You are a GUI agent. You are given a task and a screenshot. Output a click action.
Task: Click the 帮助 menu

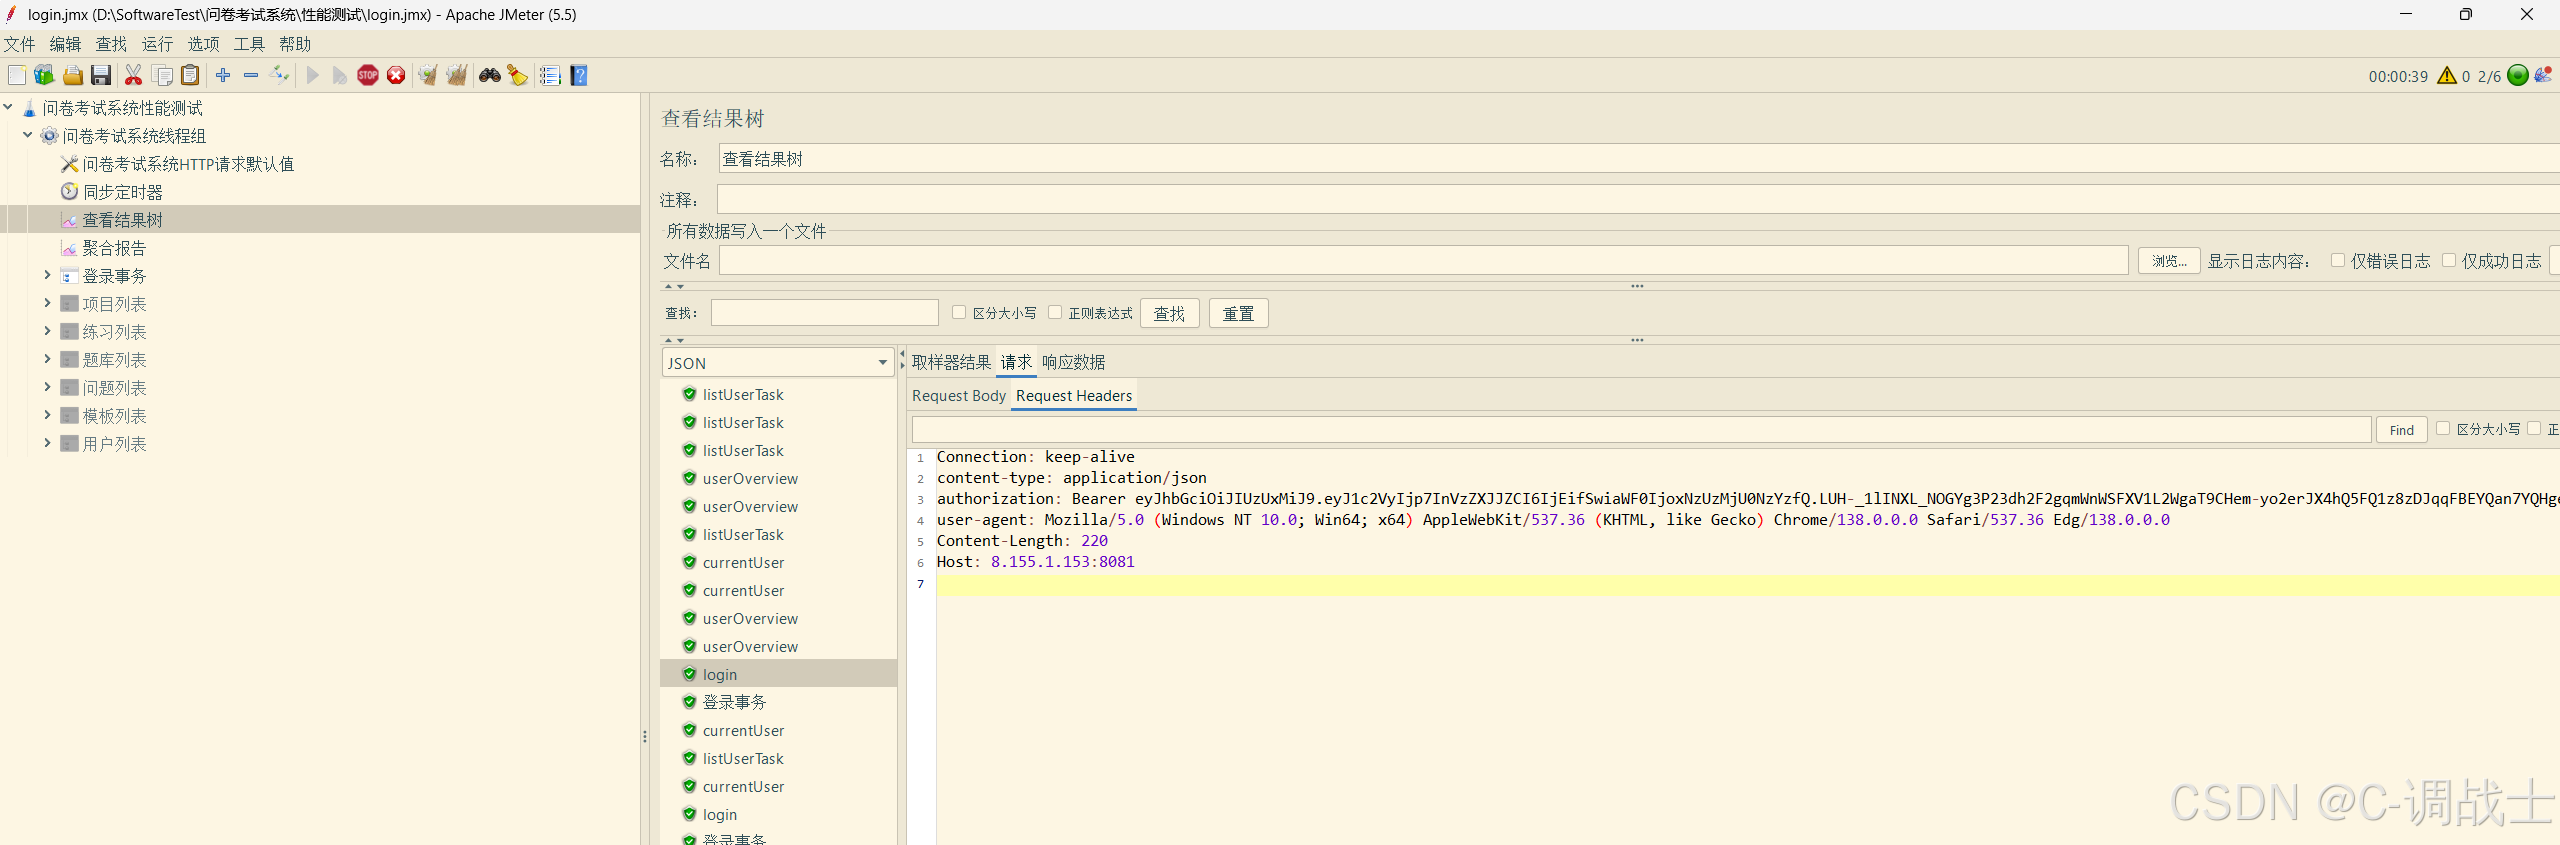pos(295,44)
